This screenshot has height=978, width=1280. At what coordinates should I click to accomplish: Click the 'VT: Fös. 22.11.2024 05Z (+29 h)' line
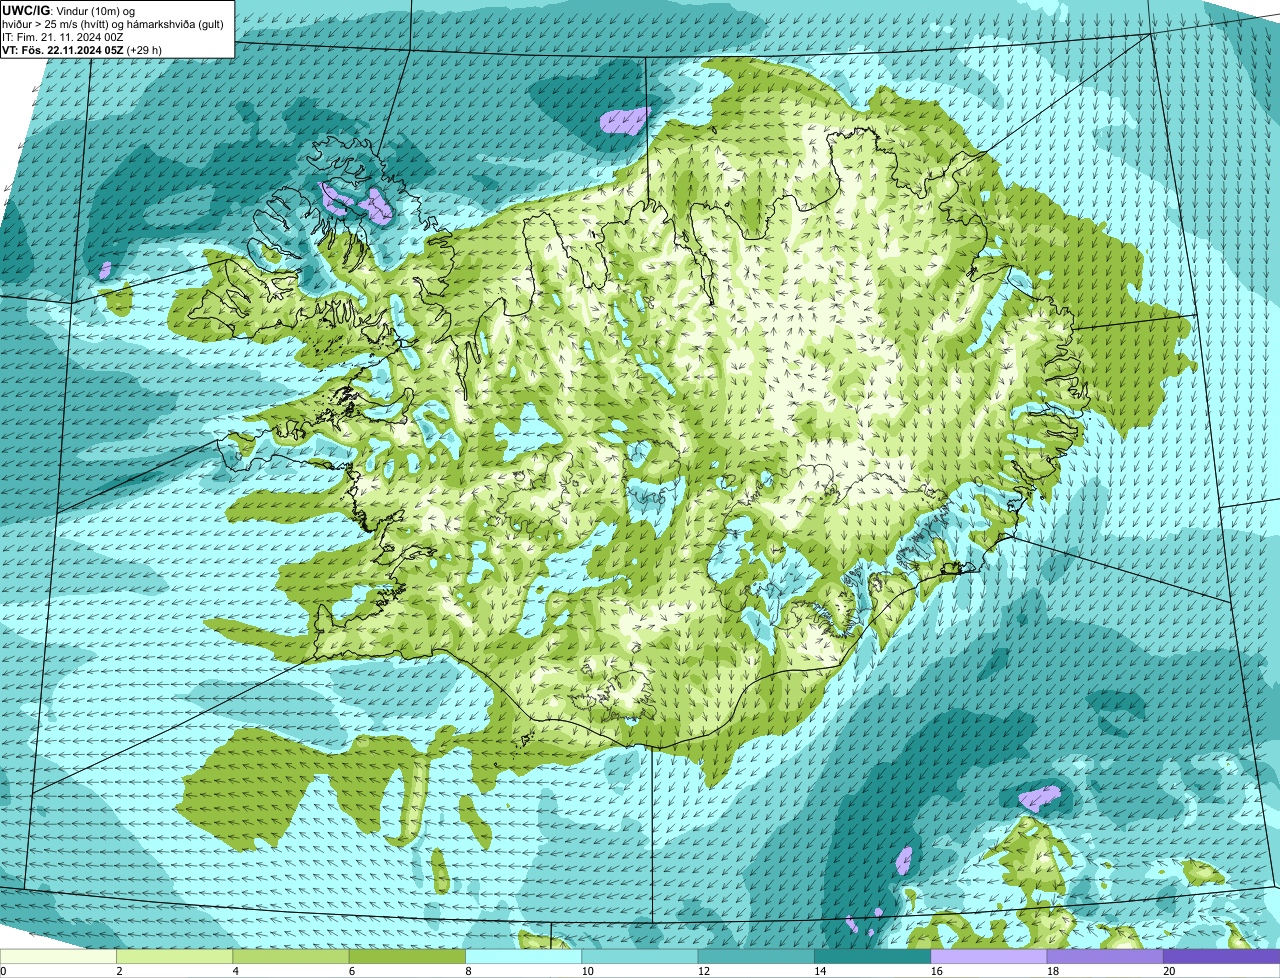pos(82,51)
